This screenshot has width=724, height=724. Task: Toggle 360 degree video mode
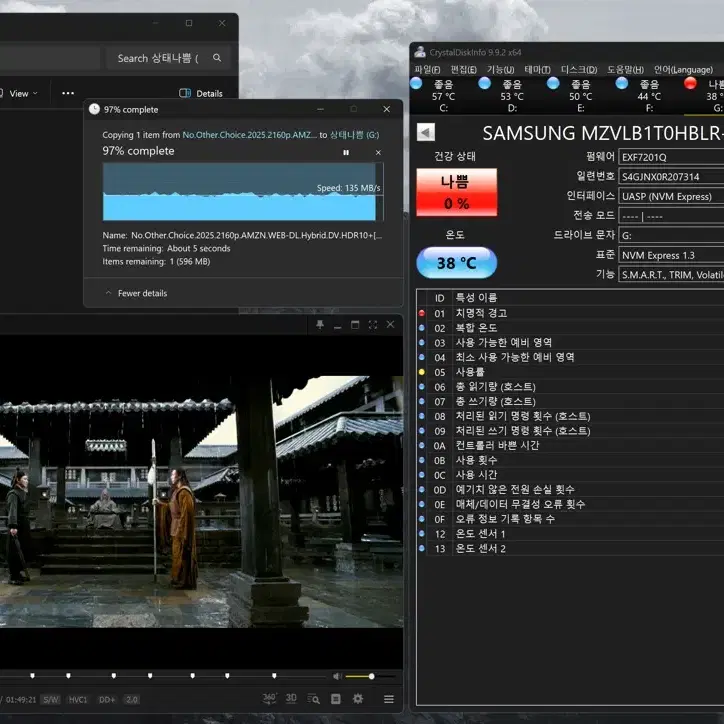[270, 699]
